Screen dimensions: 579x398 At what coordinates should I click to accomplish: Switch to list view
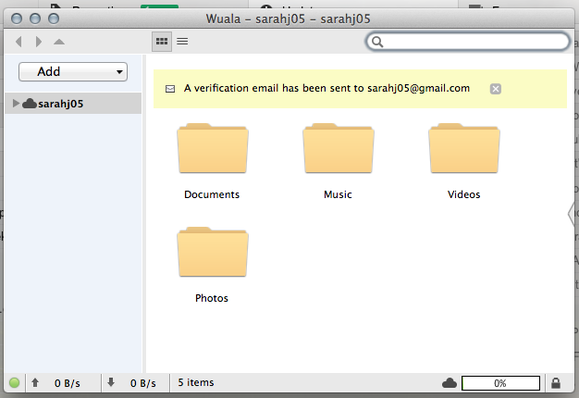182,41
